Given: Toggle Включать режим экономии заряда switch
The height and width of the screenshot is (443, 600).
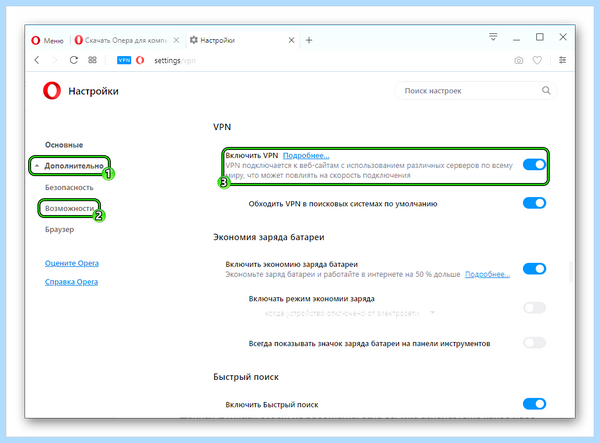Looking at the screenshot, I should 534,308.
